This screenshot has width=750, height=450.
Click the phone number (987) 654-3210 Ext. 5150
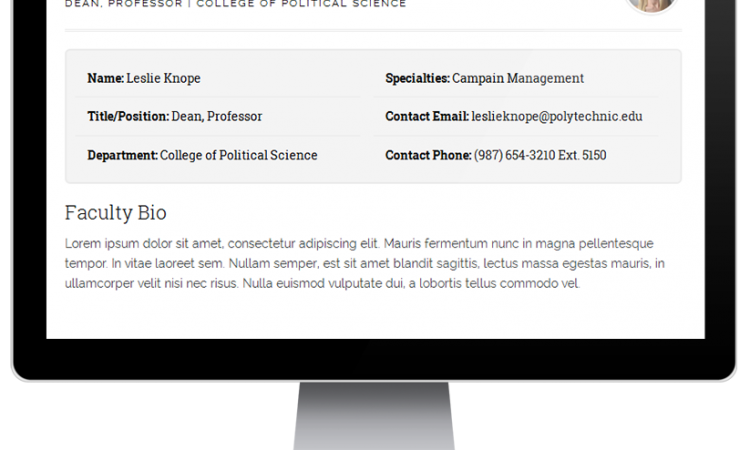tap(540, 156)
